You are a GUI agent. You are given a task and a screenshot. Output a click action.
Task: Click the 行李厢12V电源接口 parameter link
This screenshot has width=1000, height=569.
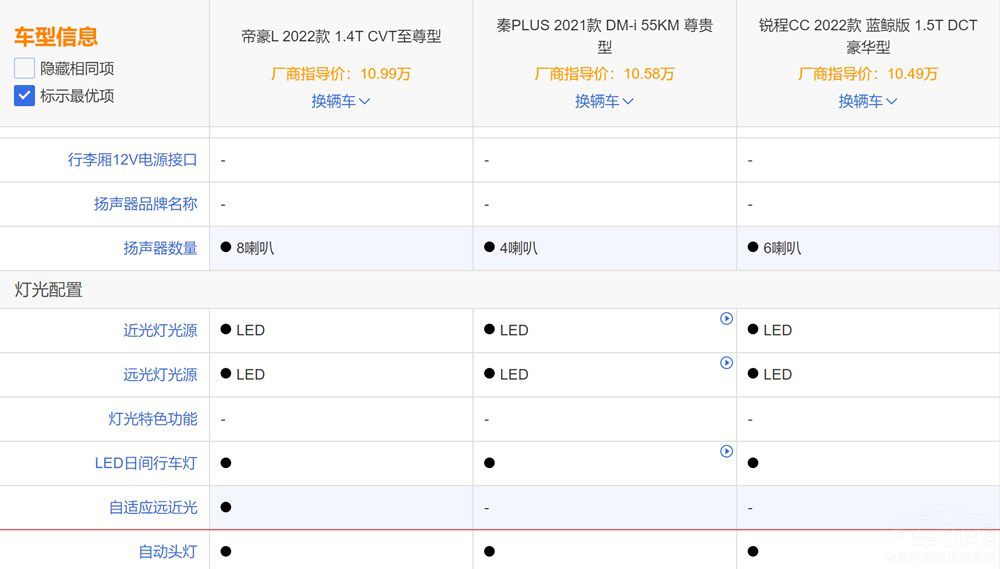[x=132, y=160]
